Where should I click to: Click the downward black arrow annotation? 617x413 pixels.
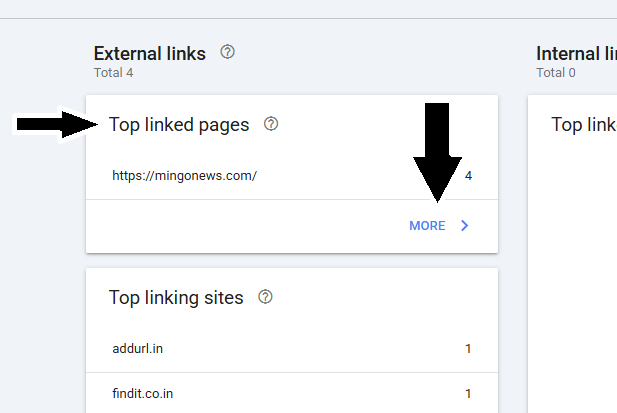[x=437, y=152]
